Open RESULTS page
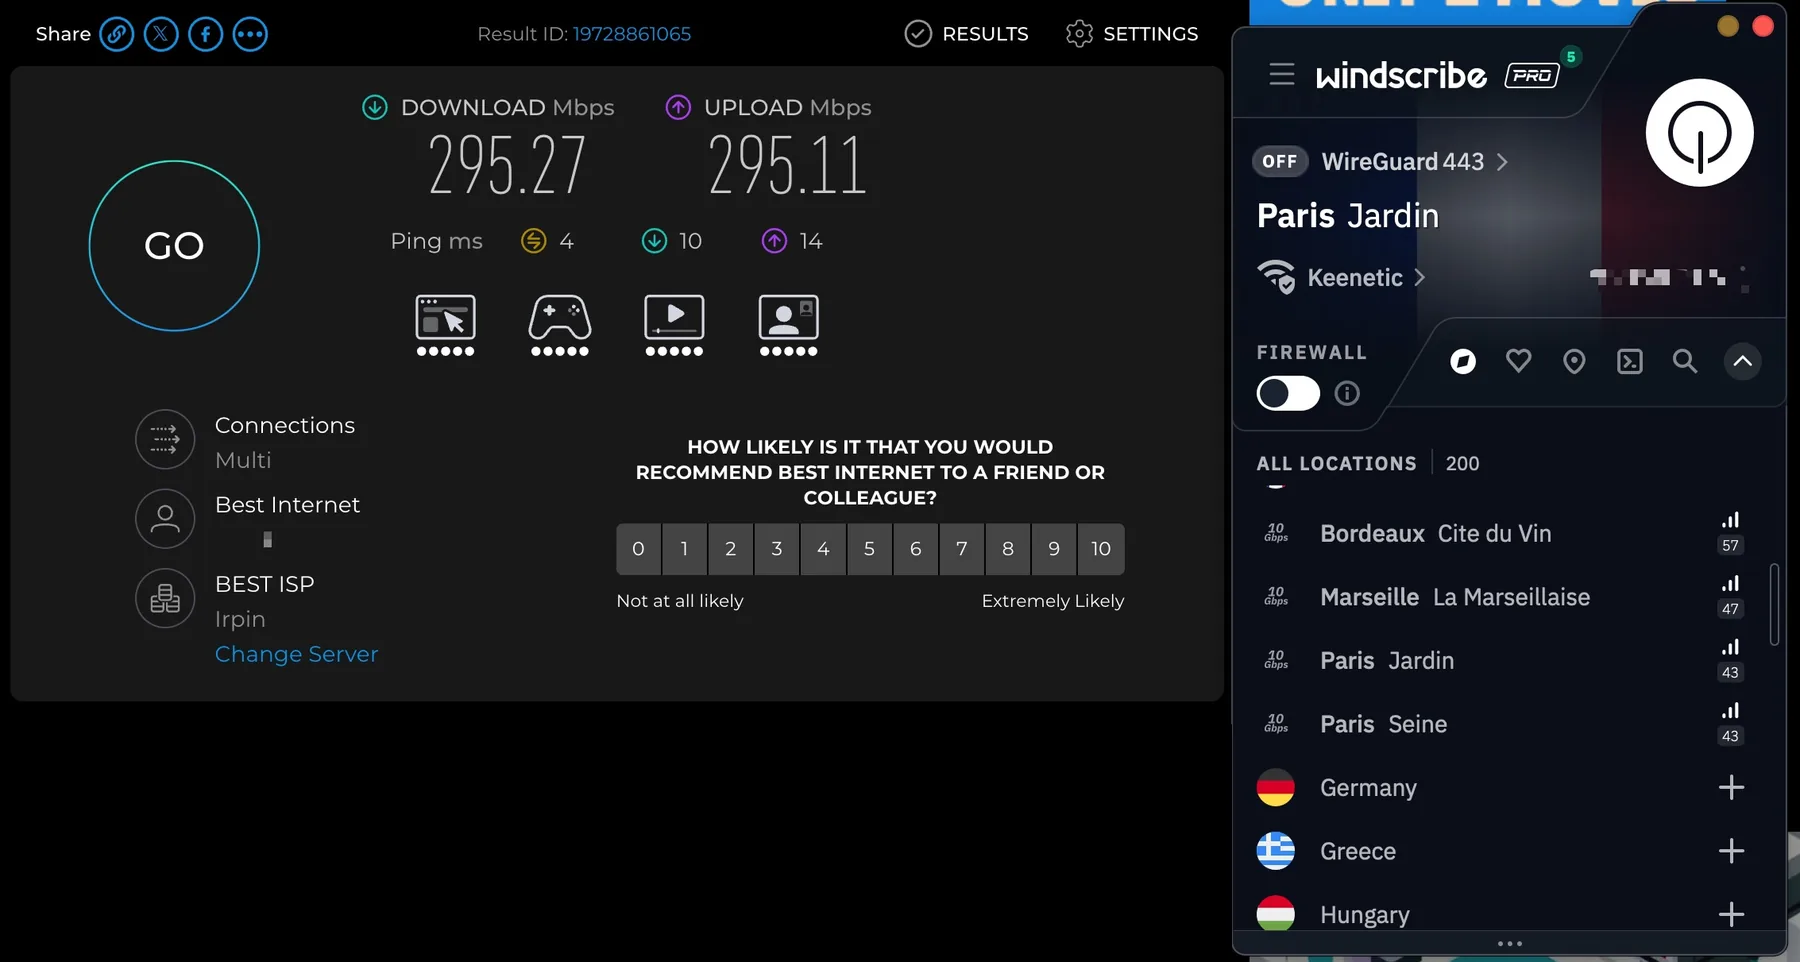Image resolution: width=1800 pixels, height=962 pixels. [x=966, y=34]
